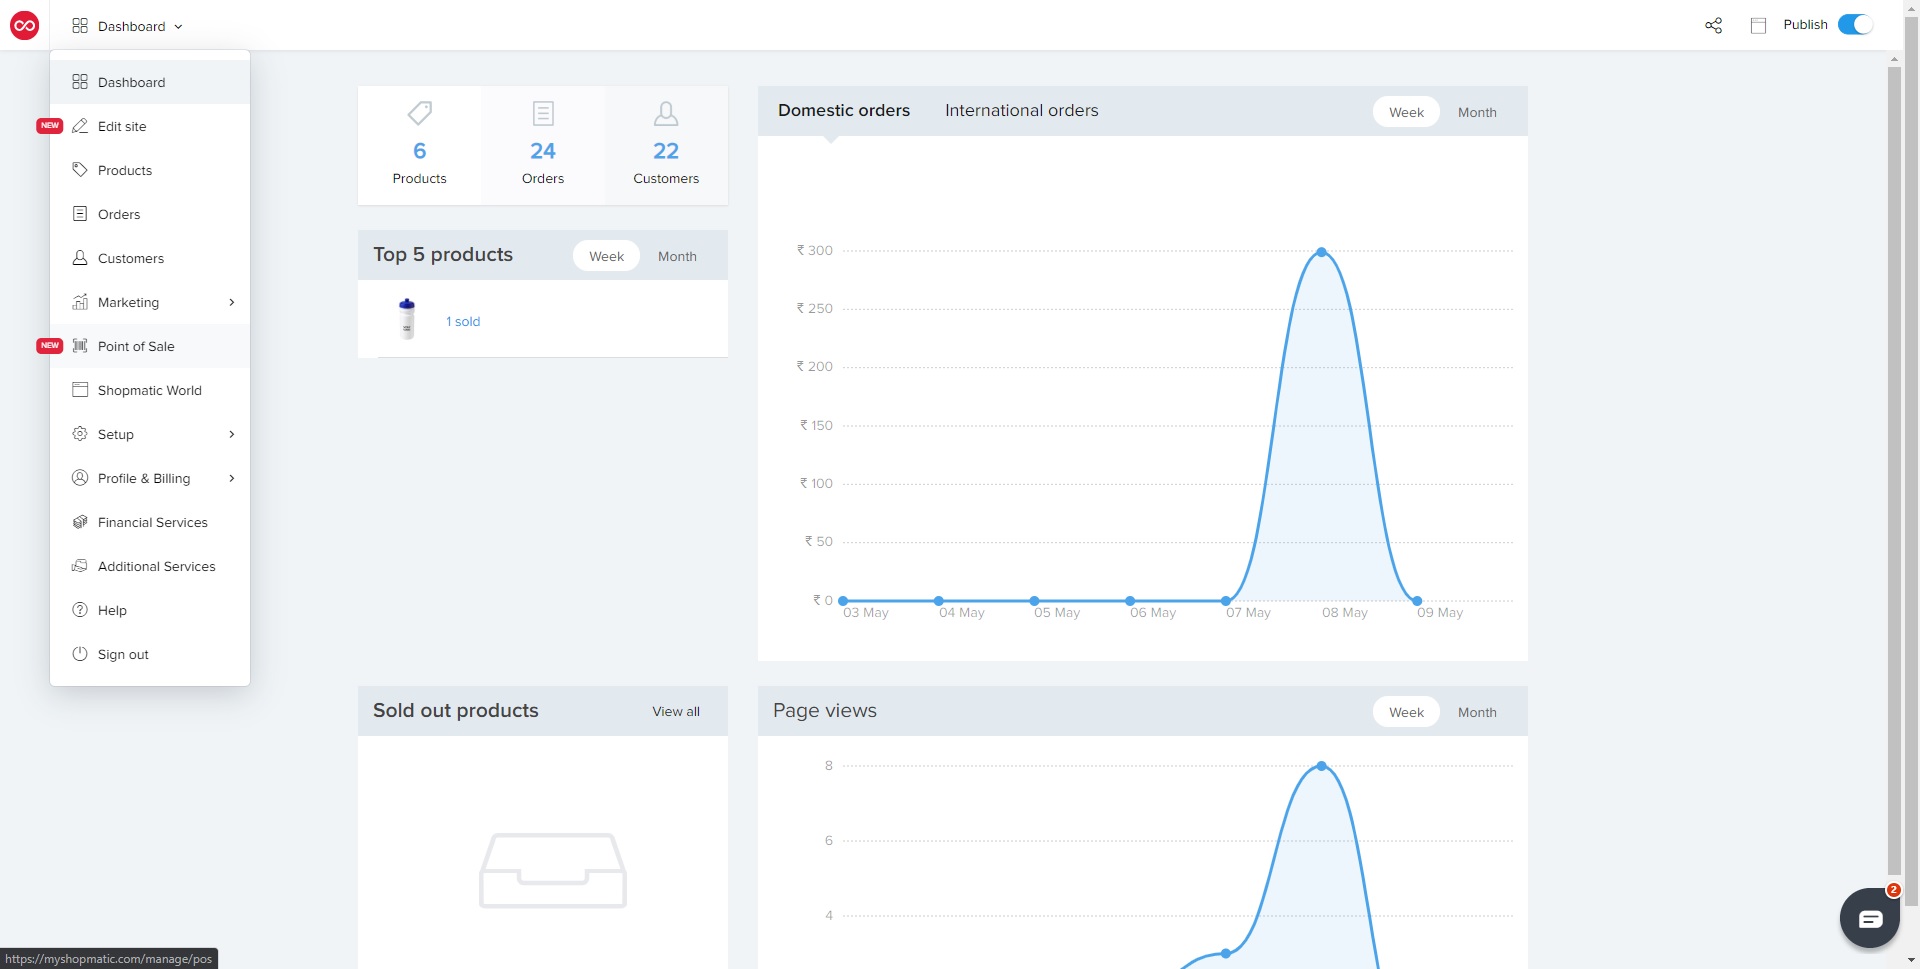Viewport: 1920px width, 969px height.
Task: Click the preview window icon beside Publish
Action: [1758, 26]
